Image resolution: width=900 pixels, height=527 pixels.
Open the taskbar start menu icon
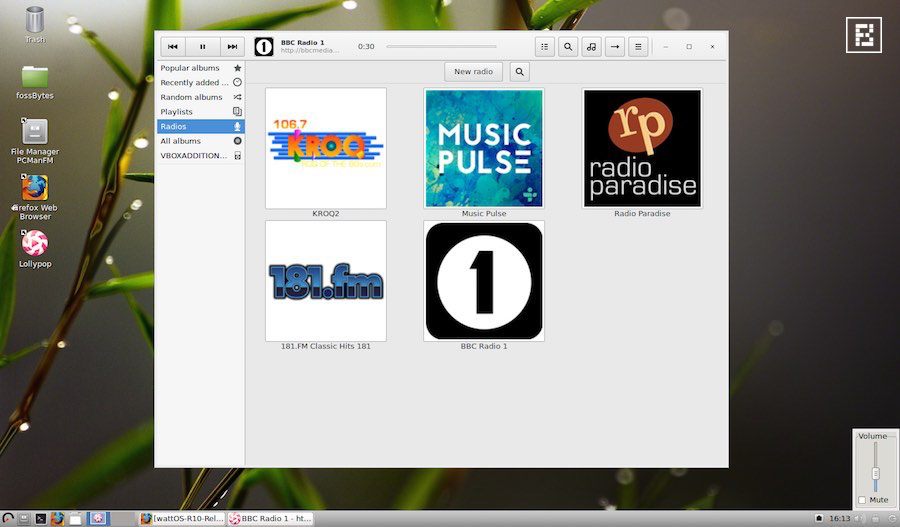click(x=7, y=519)
